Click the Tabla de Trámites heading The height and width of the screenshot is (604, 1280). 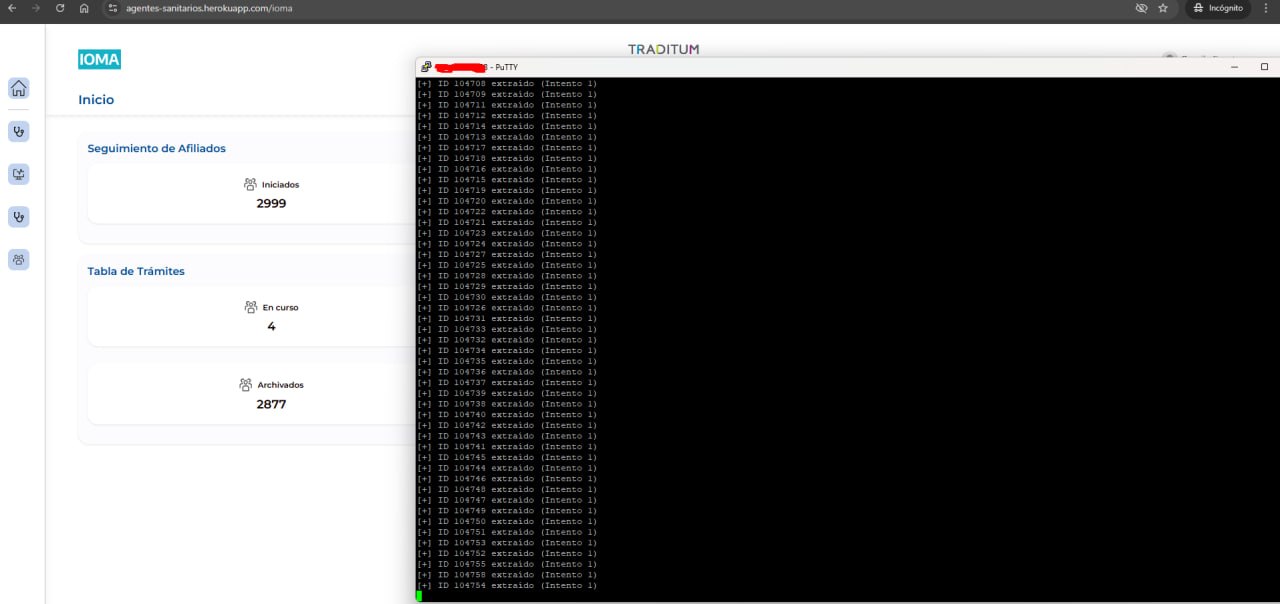coord(136,271)
